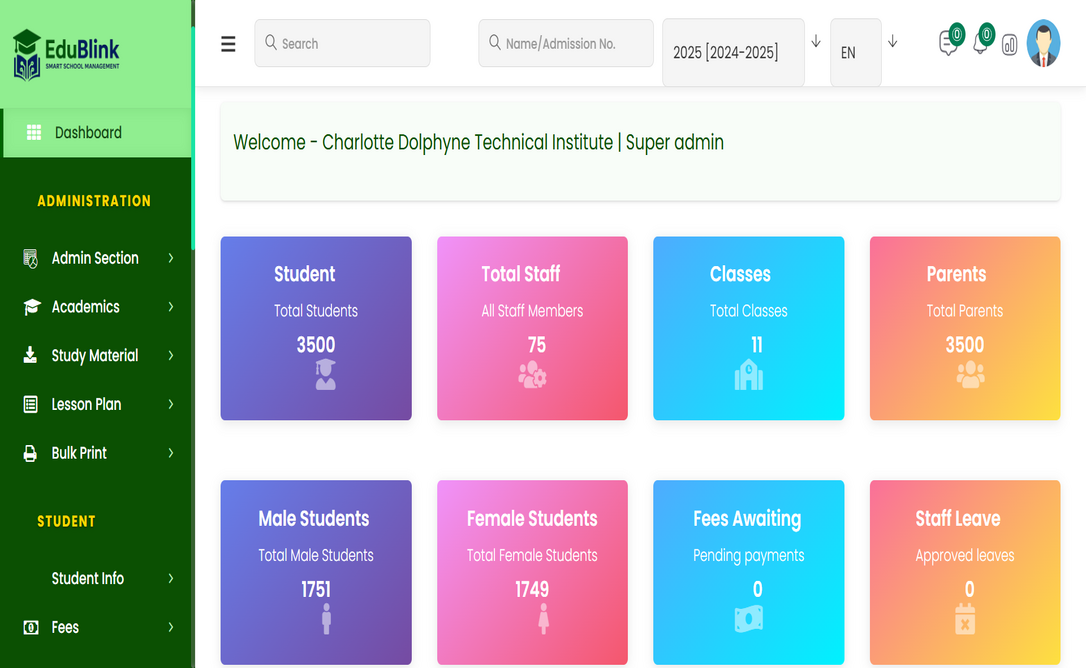
Task: Expand the Academics sidebar menu
Action: point(96,307)
